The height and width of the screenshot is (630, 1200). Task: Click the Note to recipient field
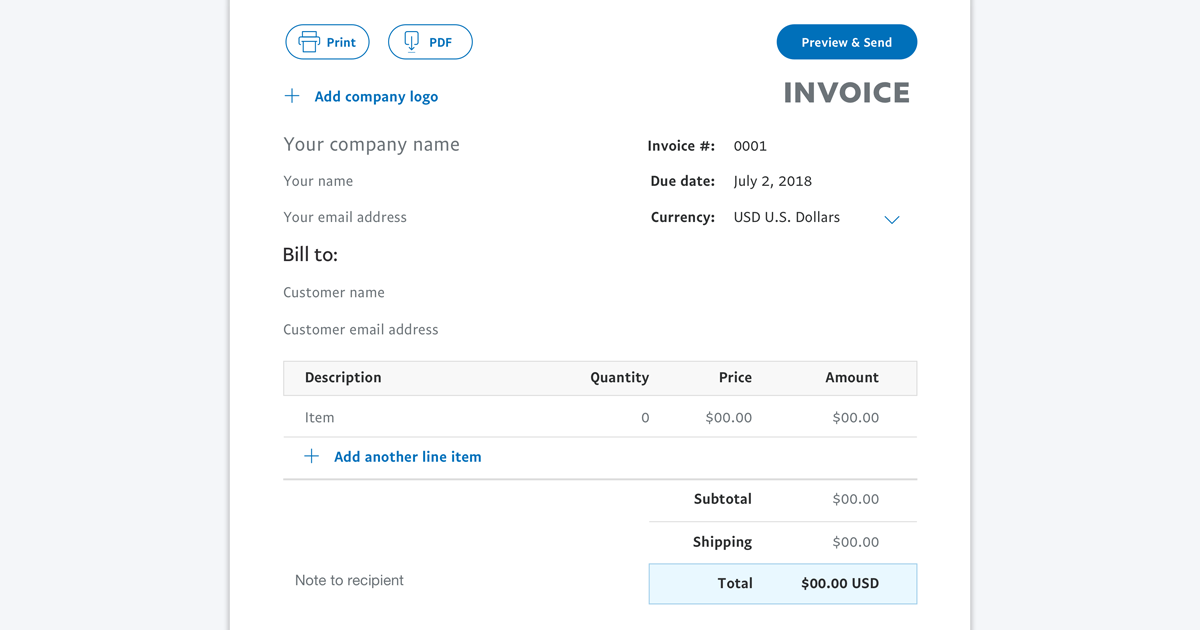(348, 580)
